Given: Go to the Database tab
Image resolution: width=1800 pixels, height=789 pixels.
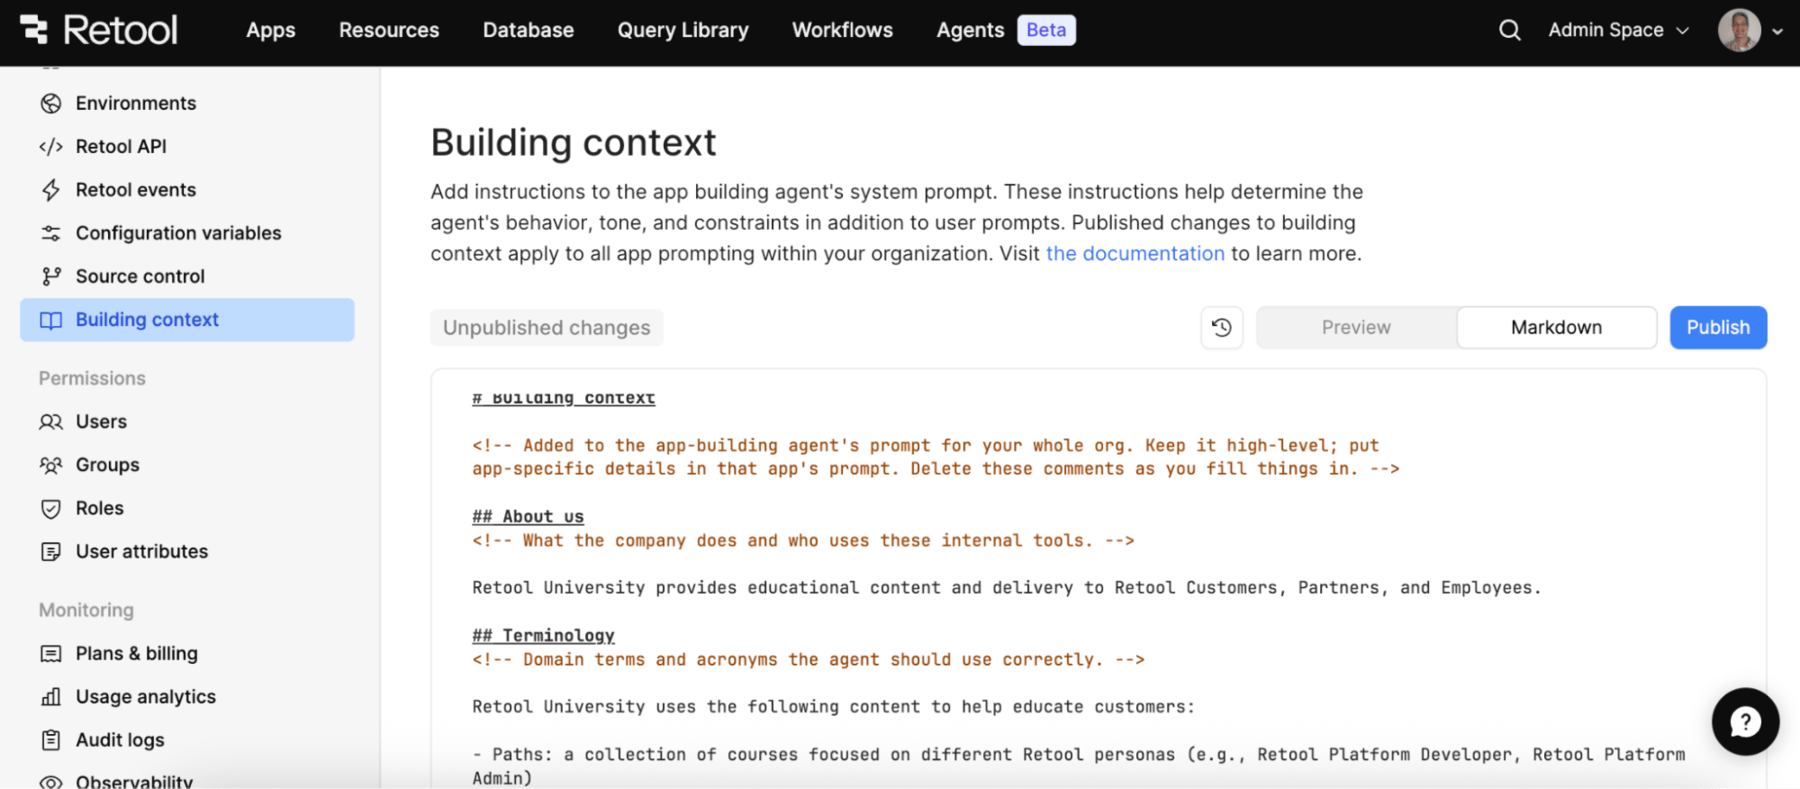Looking at the screenshot, I should click(x=528, y=30).
